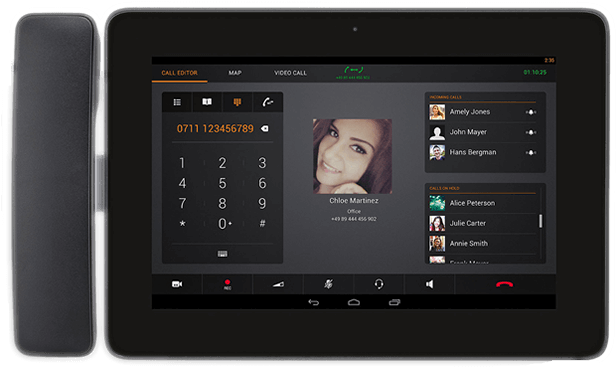Click Hans Bergman avatar

point(437,152)
